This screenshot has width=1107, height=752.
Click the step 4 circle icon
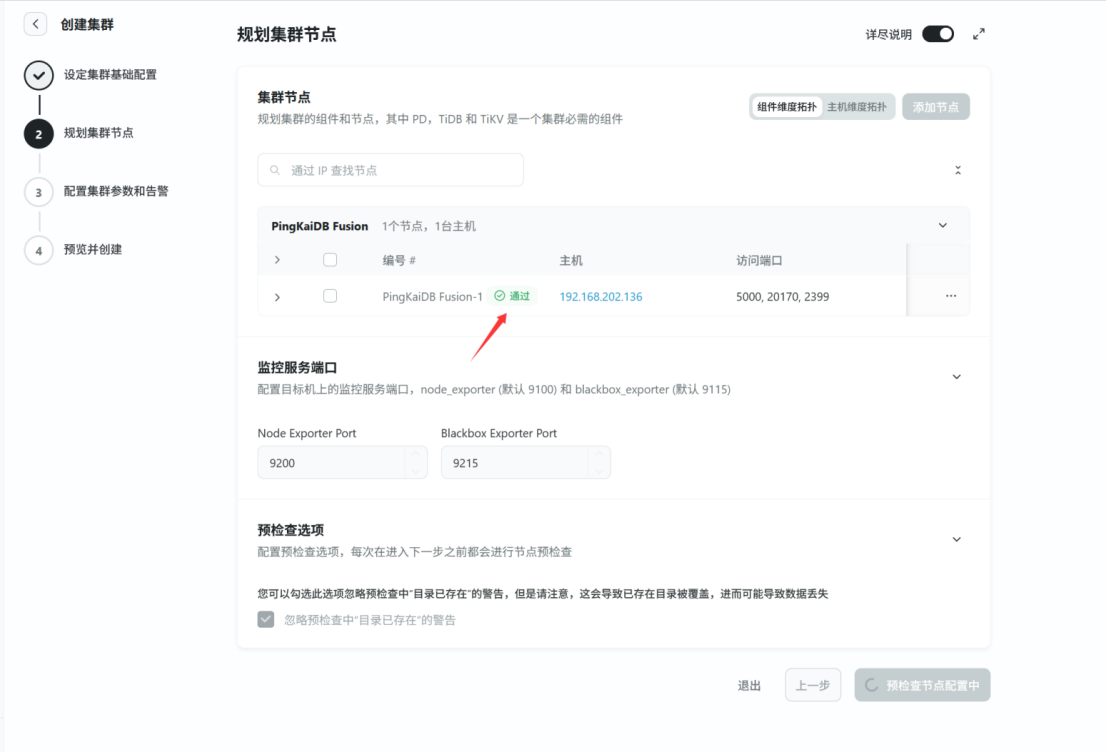coord(39,250)
